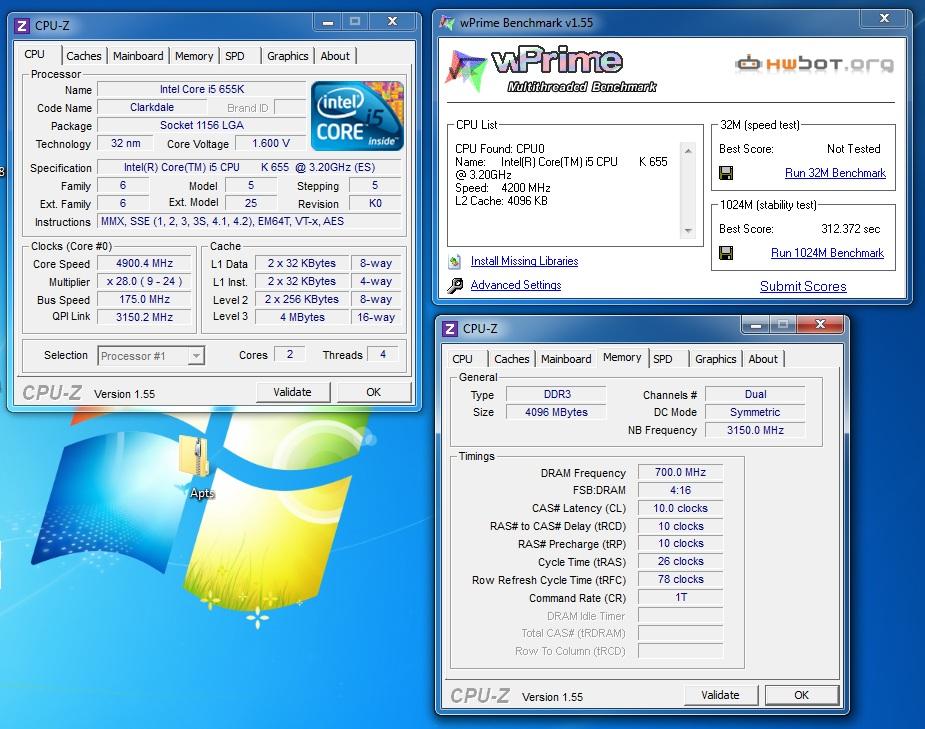This screenshot has height=729, width=925.
Task: Click Validate in Memory CPU-Z window
Action: [x=720, y=695]
